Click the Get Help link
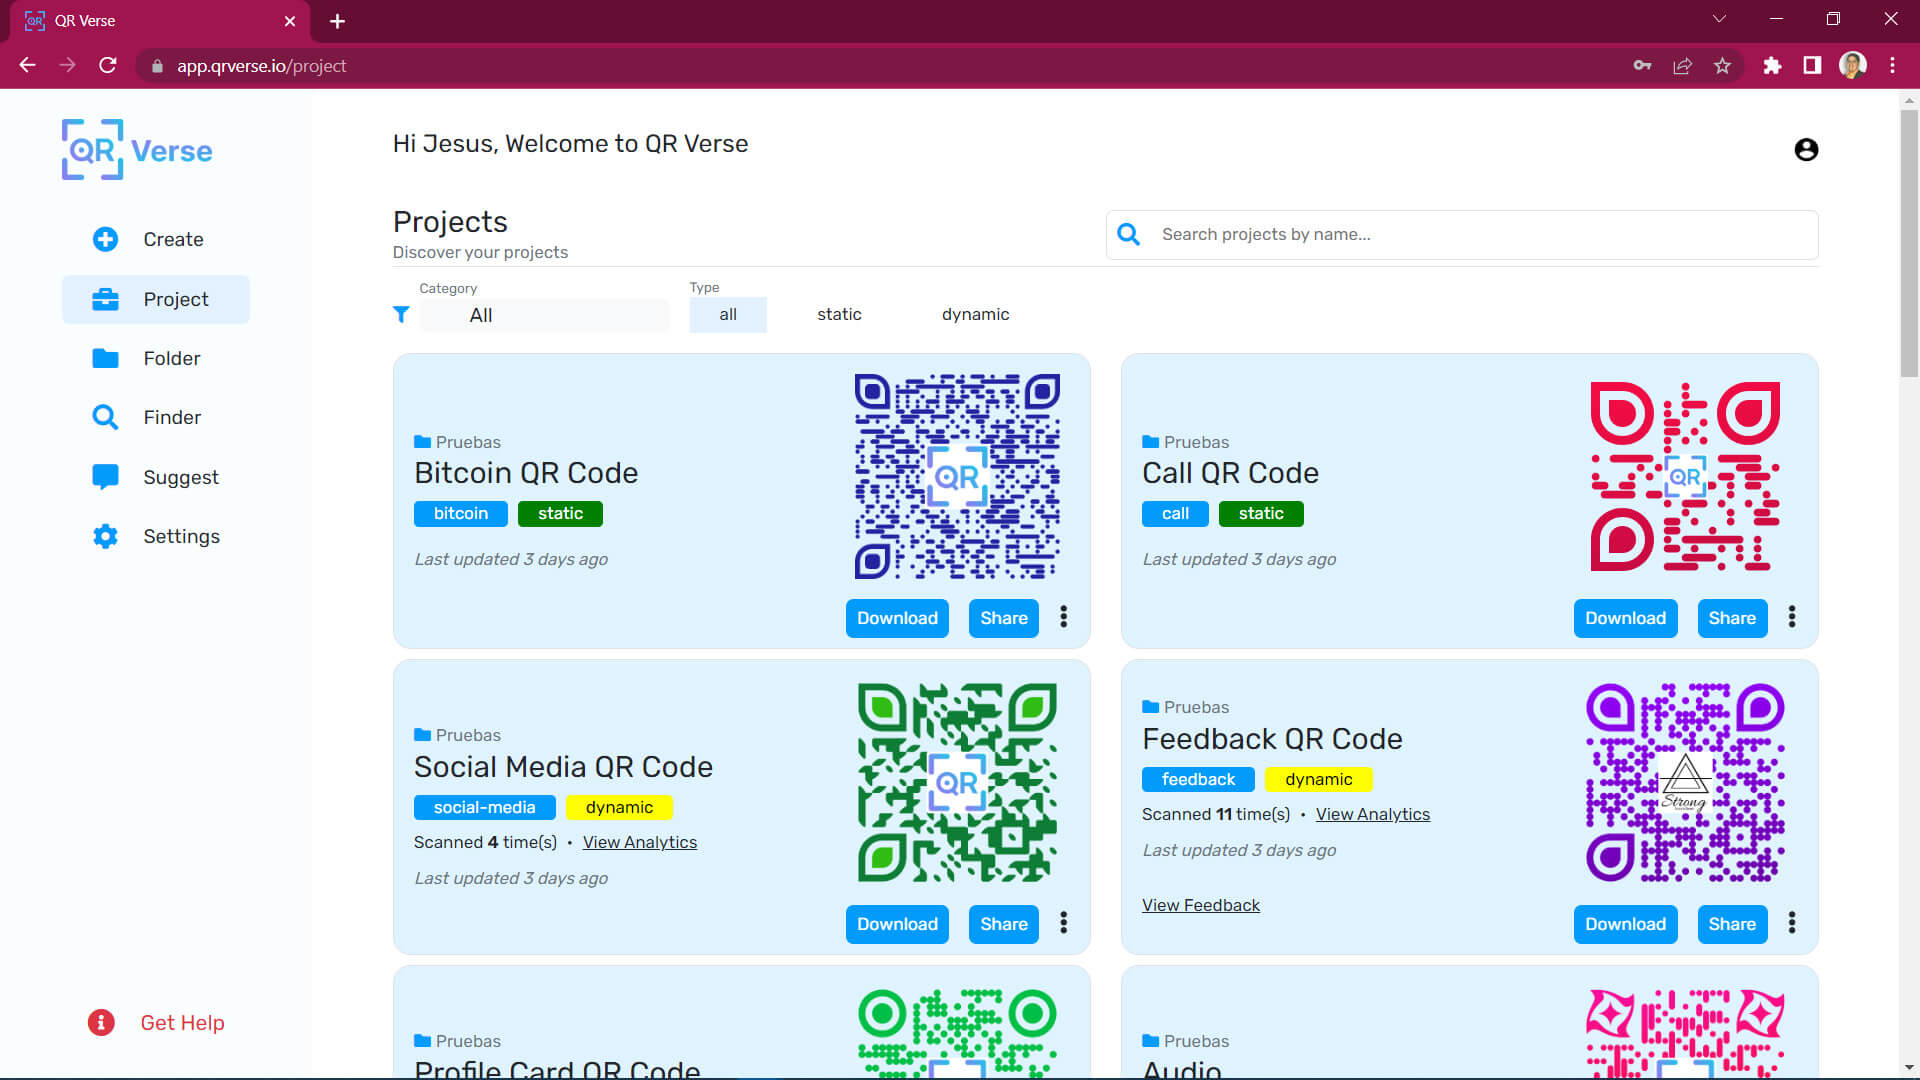The height and width of the screenshot is (1080, 1920). tap(182, 1022)
